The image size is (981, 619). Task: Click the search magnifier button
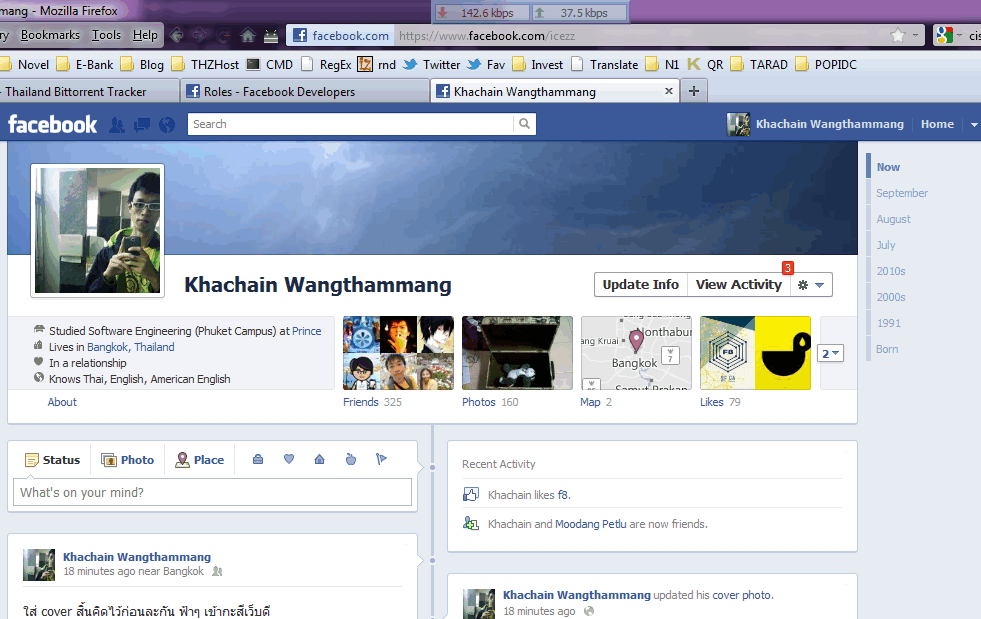(x=524, y=124)
